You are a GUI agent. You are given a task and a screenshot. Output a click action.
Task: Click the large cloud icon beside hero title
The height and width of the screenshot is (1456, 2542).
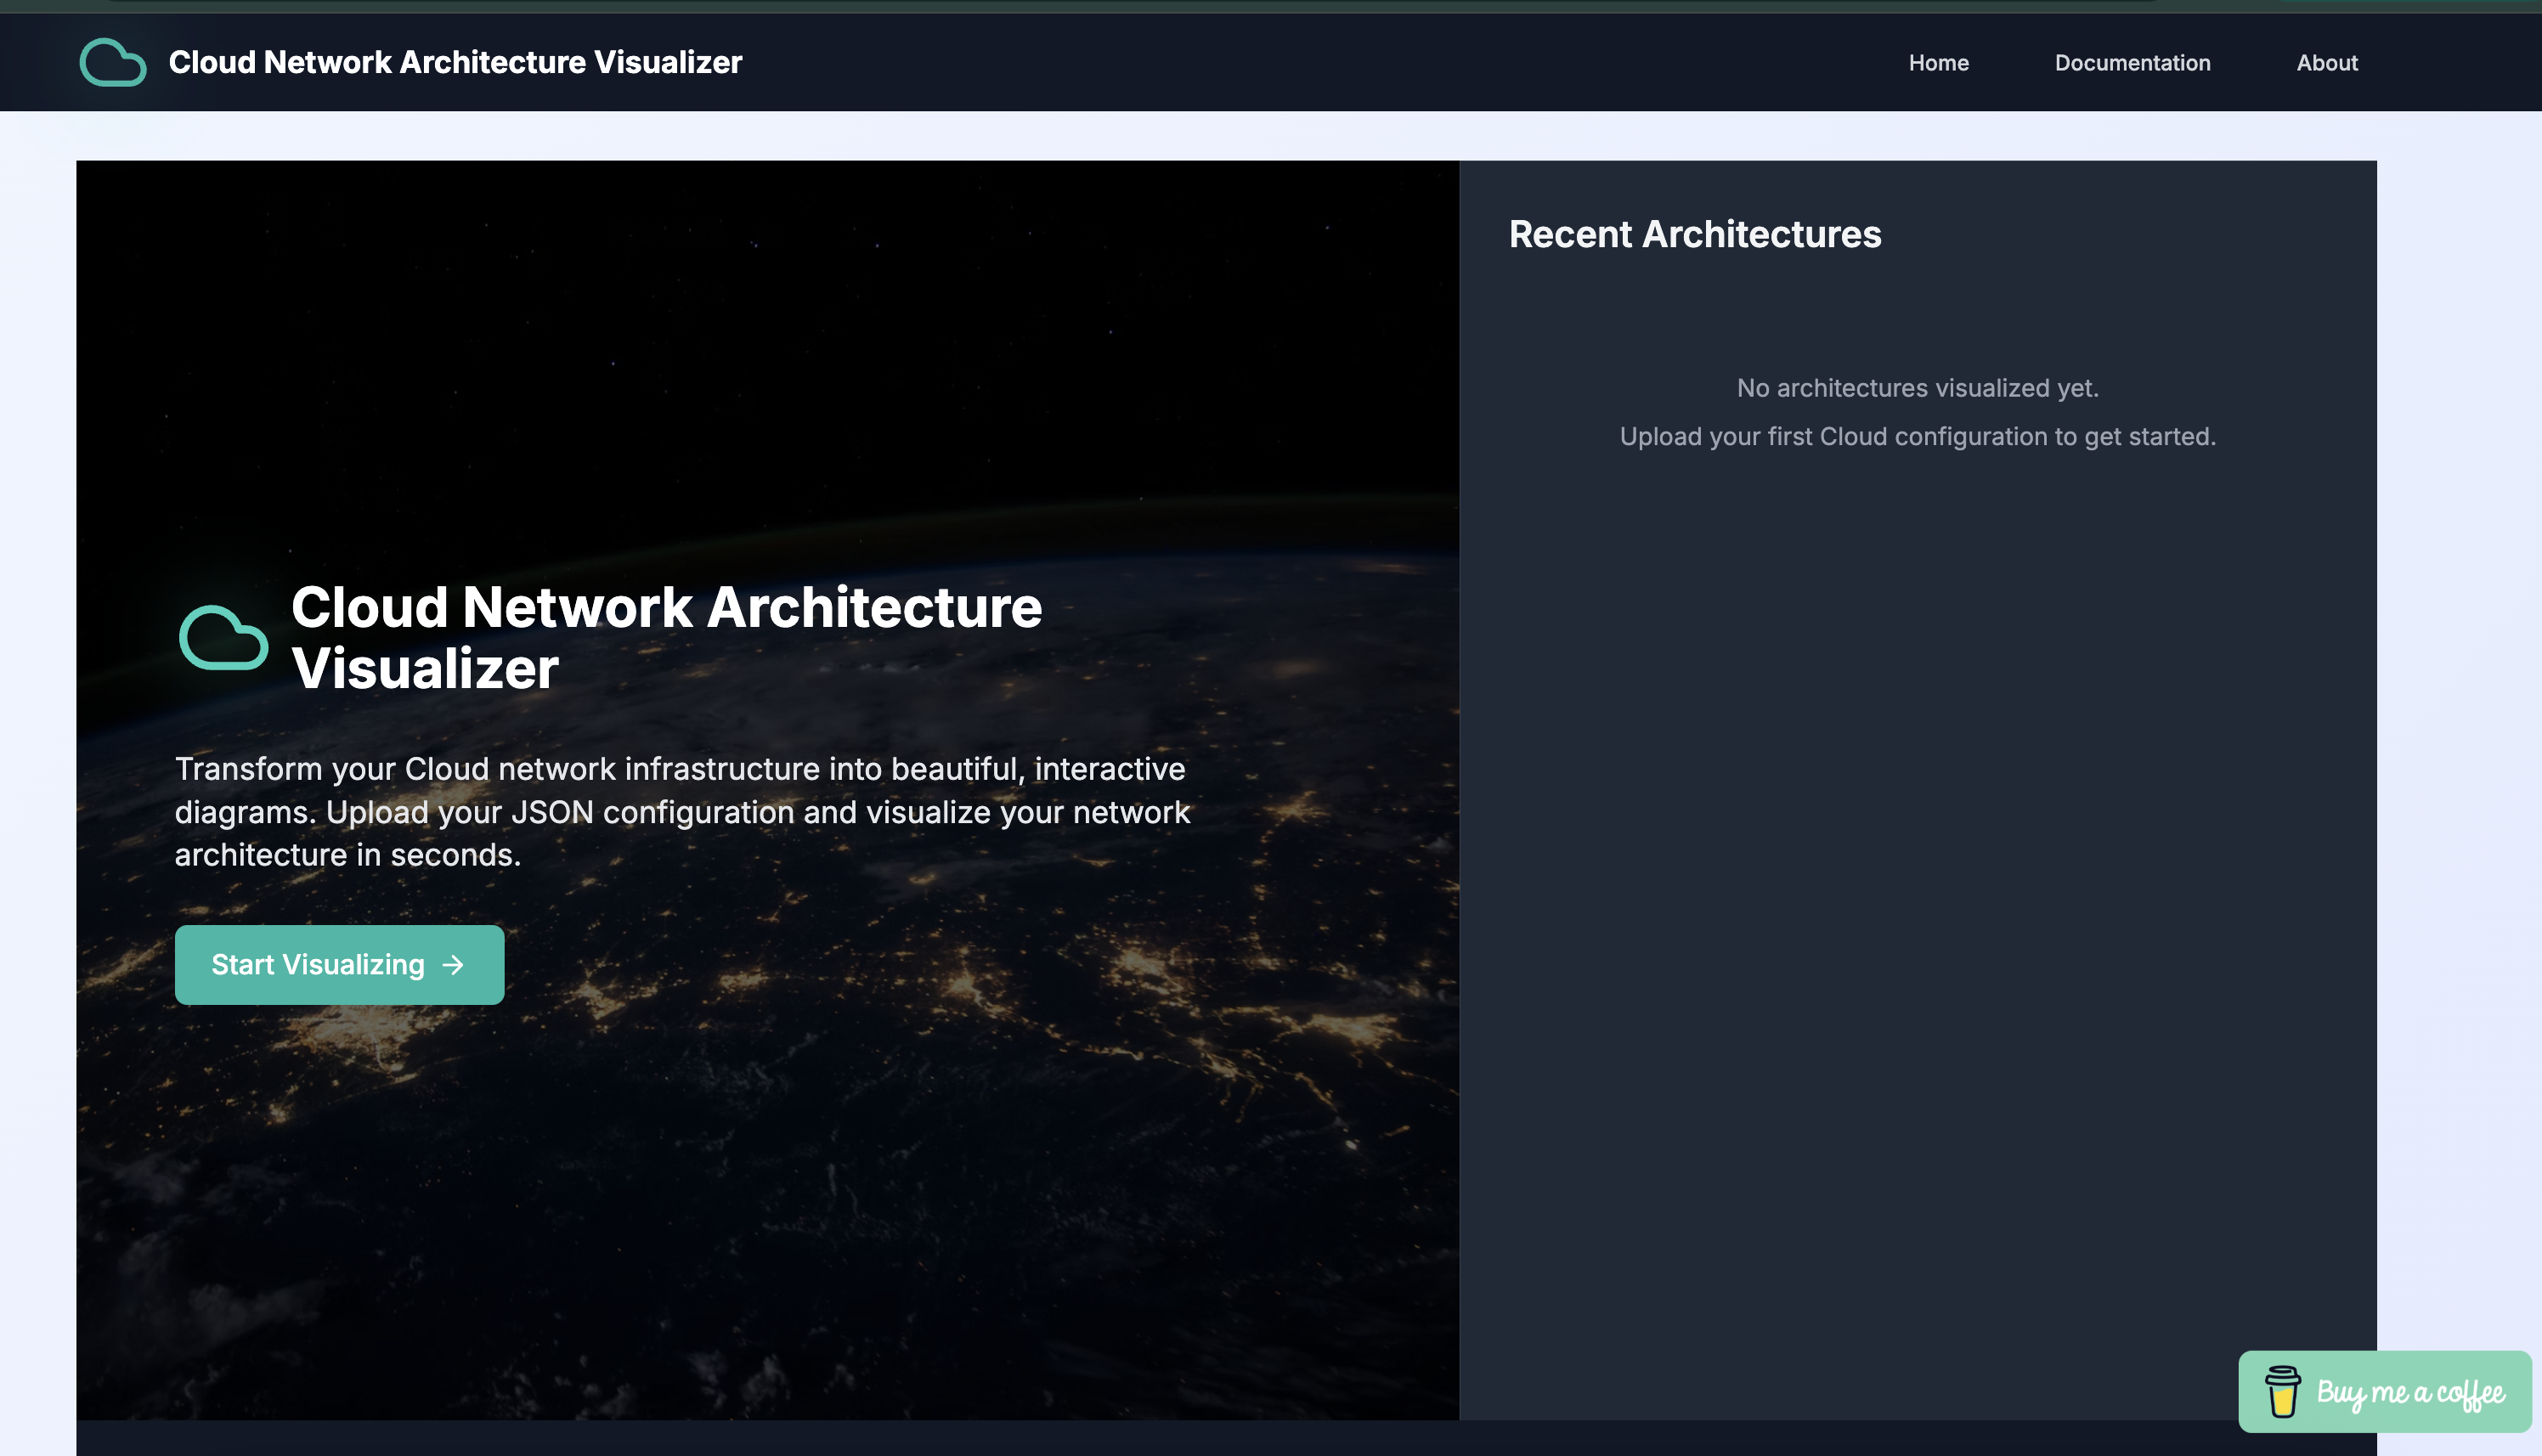(223, 637)
